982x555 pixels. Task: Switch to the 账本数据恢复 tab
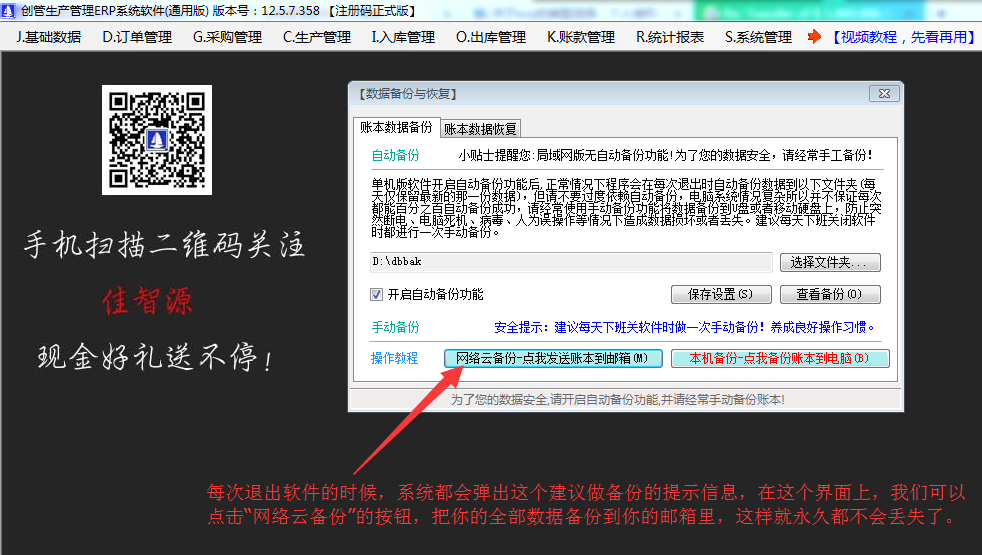[480, 129]
